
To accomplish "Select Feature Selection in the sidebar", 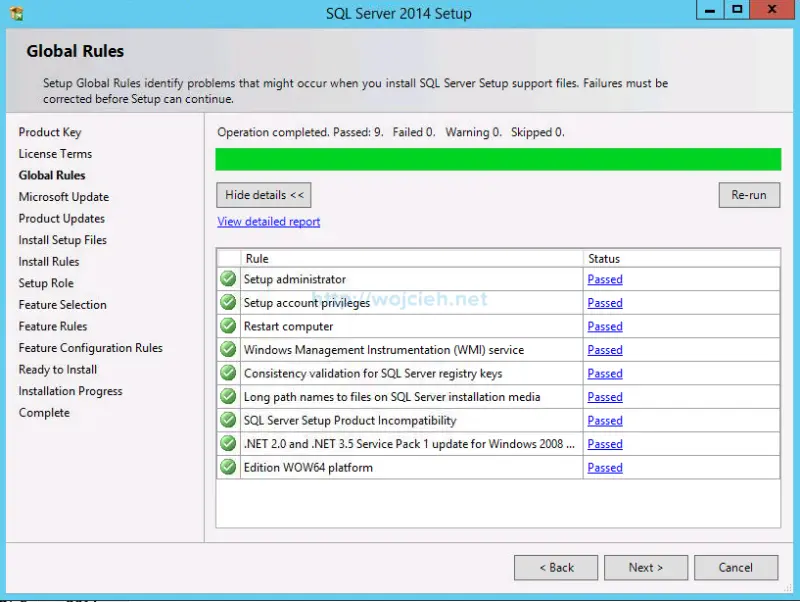I will (x=62, y=304).
